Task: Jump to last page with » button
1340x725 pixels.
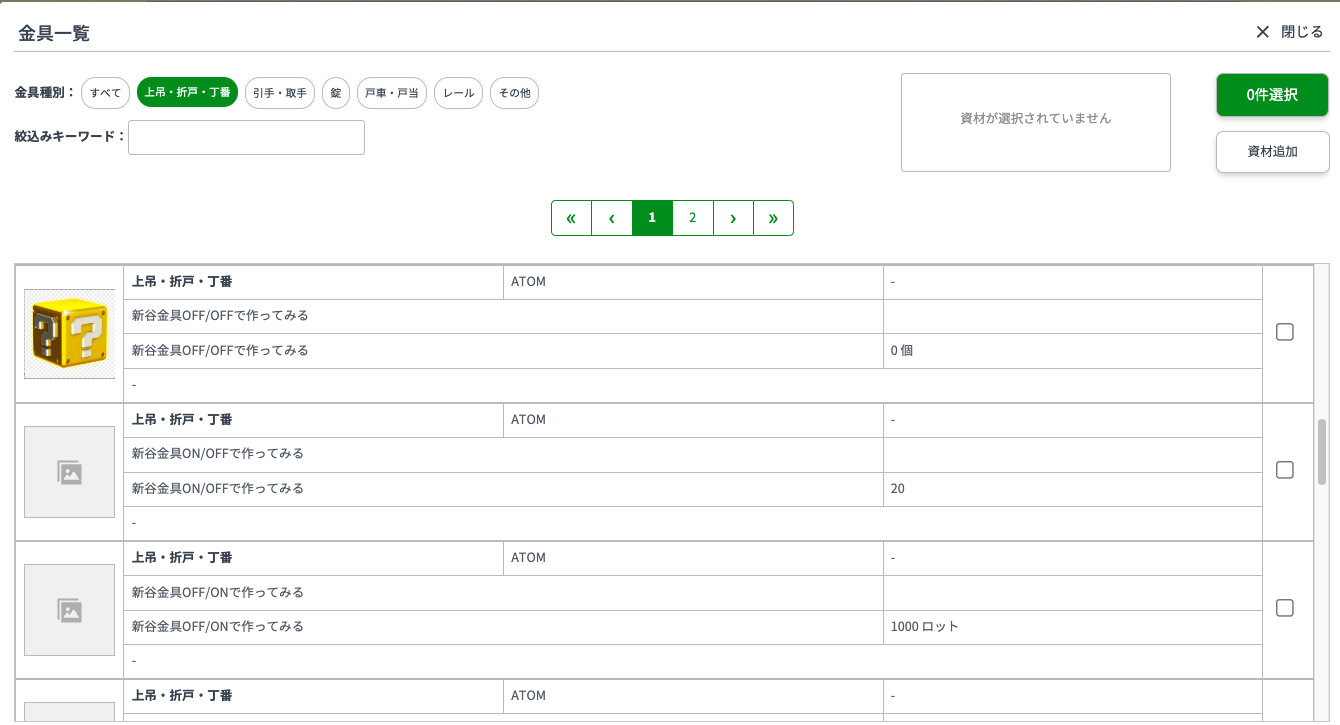Action: coord(773,218)
